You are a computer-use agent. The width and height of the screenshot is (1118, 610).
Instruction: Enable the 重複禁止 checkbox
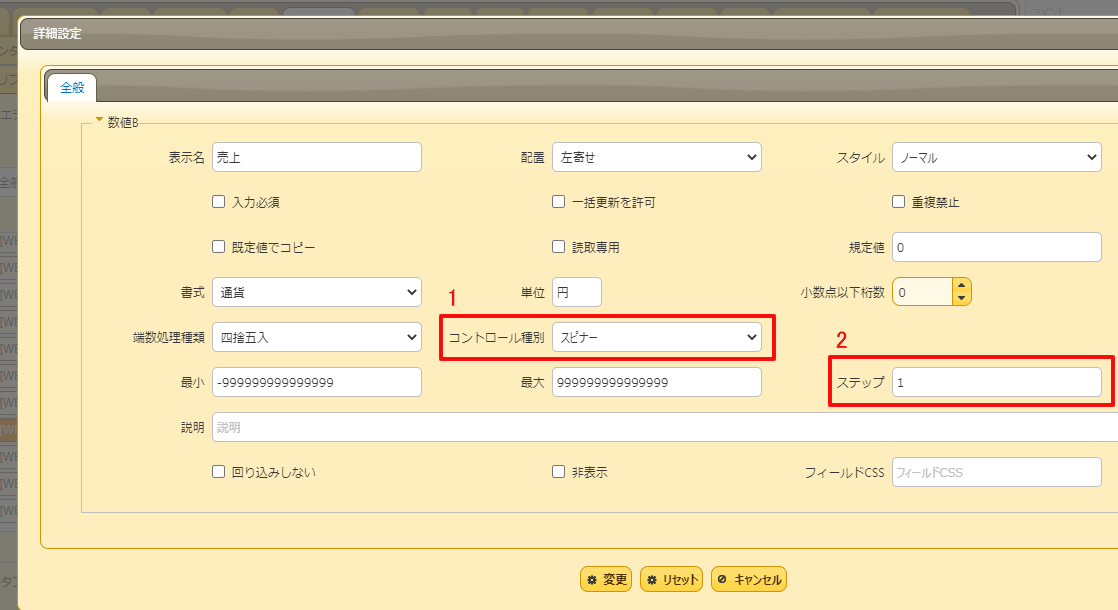pyautogui.click(x=898, y=201)
